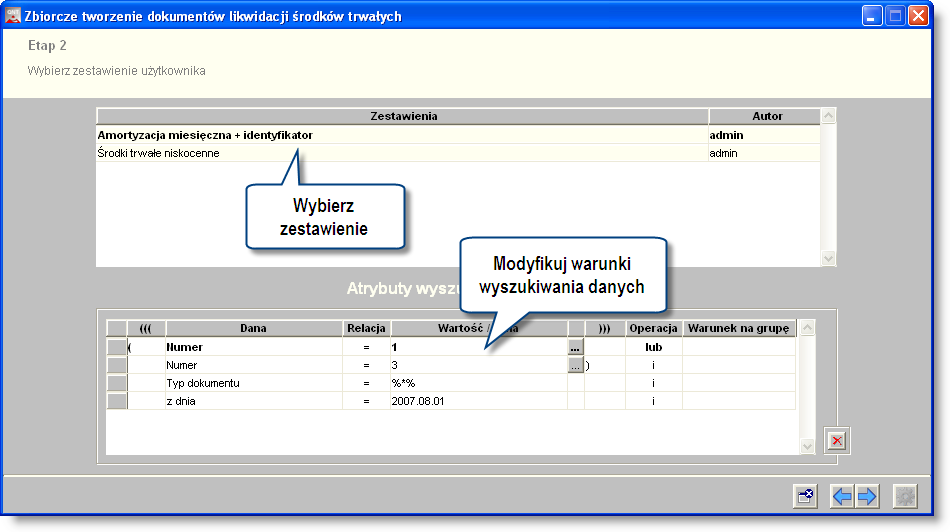The height and width of the screenshot is (532, 950).
Task: Click the Relacja column header
Action: coord(366,328)
